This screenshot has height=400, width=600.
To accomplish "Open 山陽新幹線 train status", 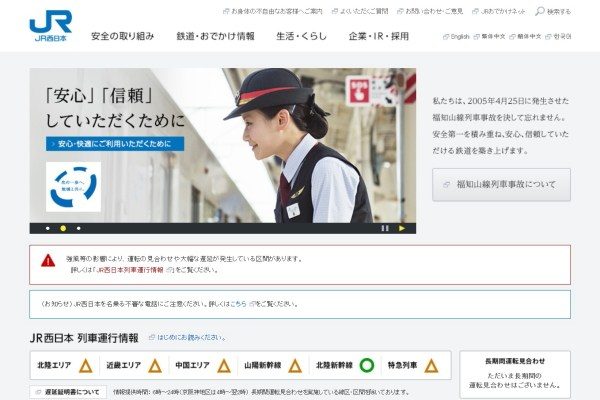I will click(x=273, y=366).
